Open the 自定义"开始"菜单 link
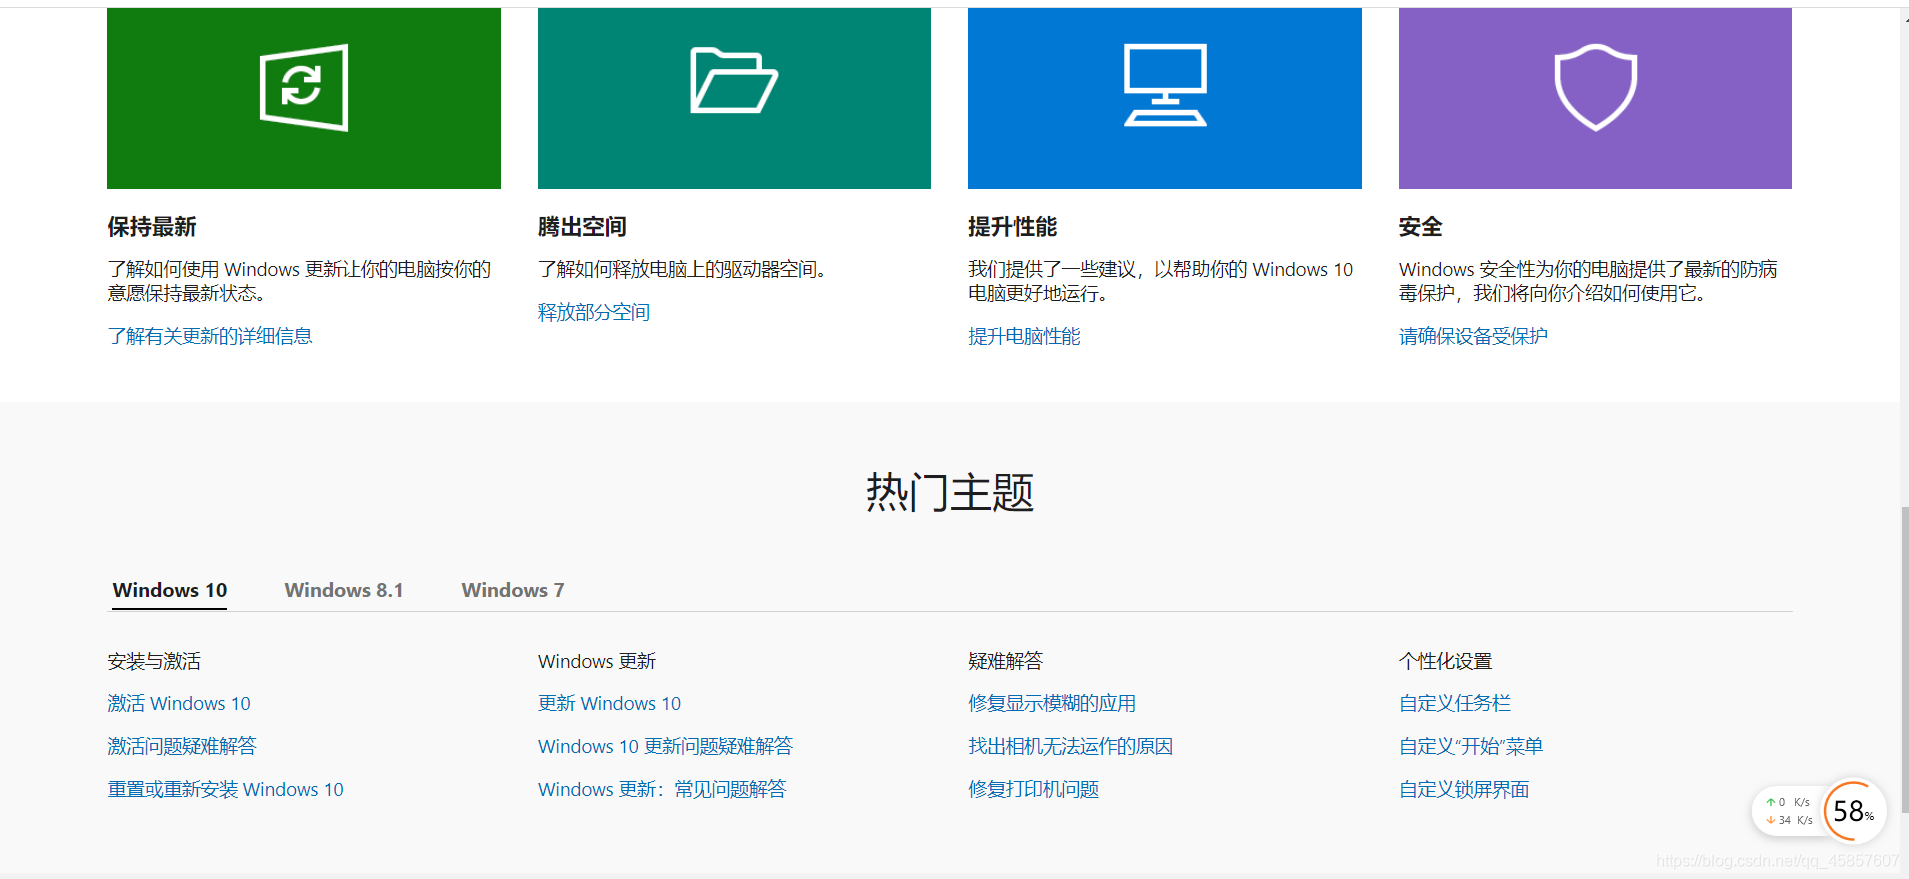1909x879 pixels. (1471, 746)
